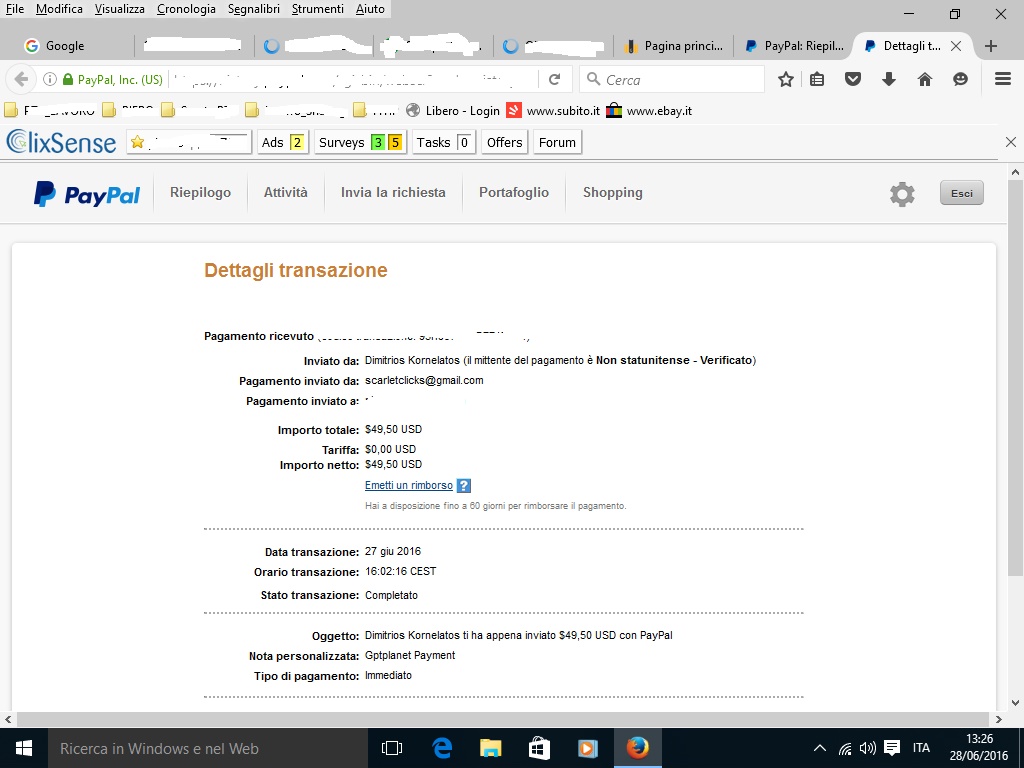Open the Firefox hamburger menu
Image resolution: width=1024 pixels, height=768 pixels.
click(x=1003, y=79)
